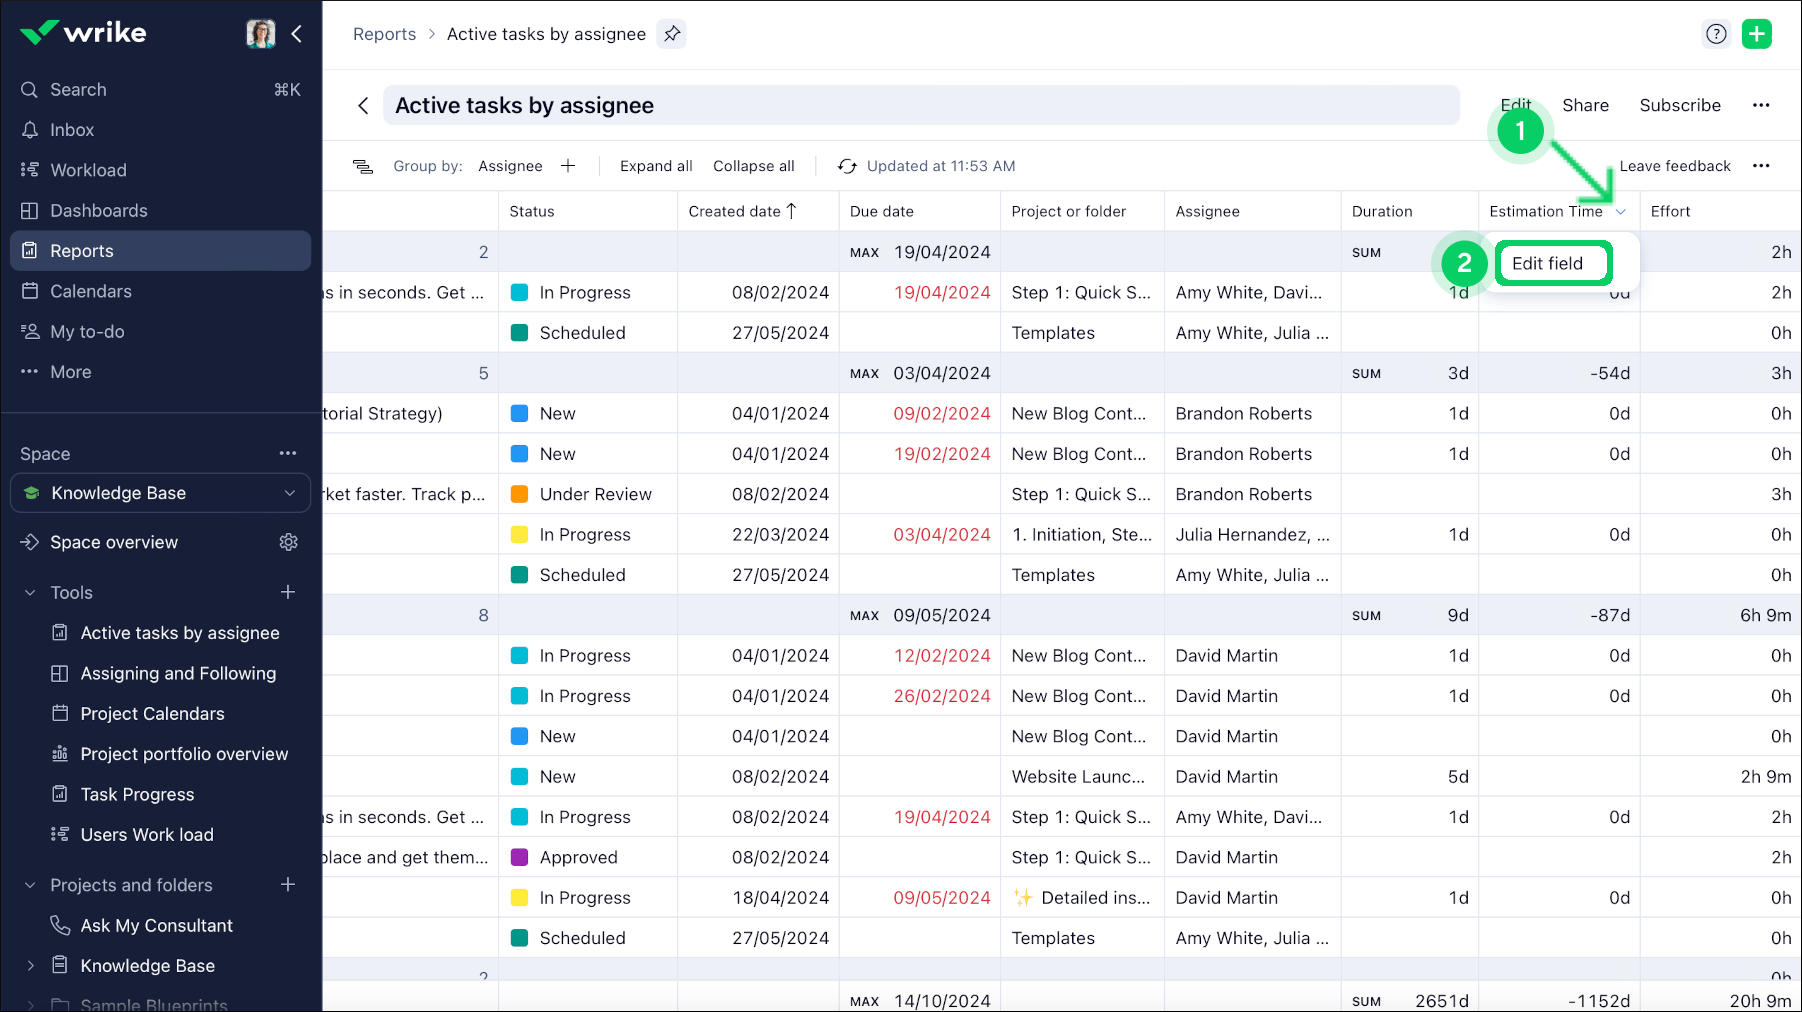The width and height of the screenshot is (1802, 1012).
Task: Expand the Knowledge Base folder in sidebar
Action: coord(30,966)
